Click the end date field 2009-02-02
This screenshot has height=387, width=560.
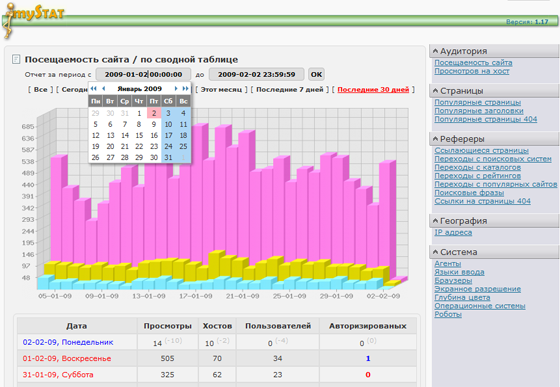point(256,75)
